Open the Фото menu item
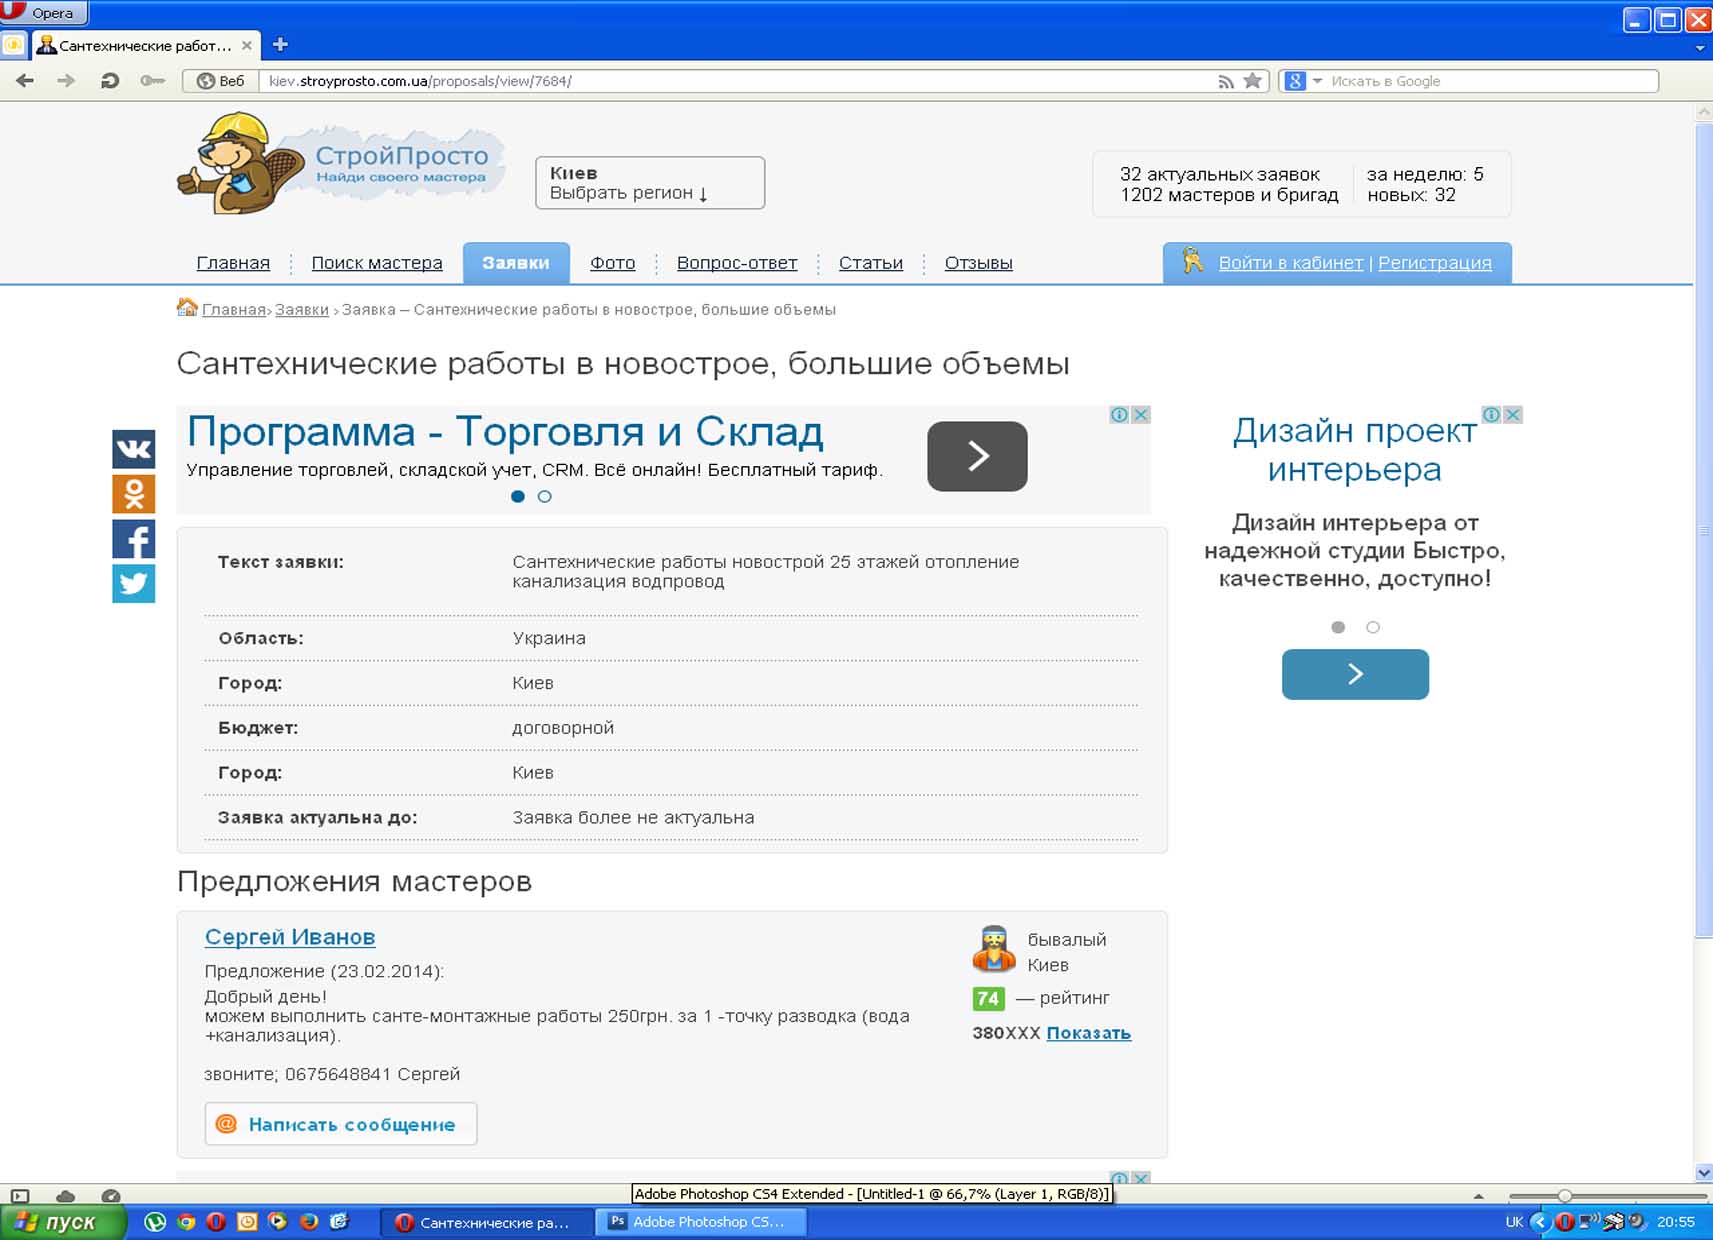The image size is (1713, 1240). tap(612, 263)
